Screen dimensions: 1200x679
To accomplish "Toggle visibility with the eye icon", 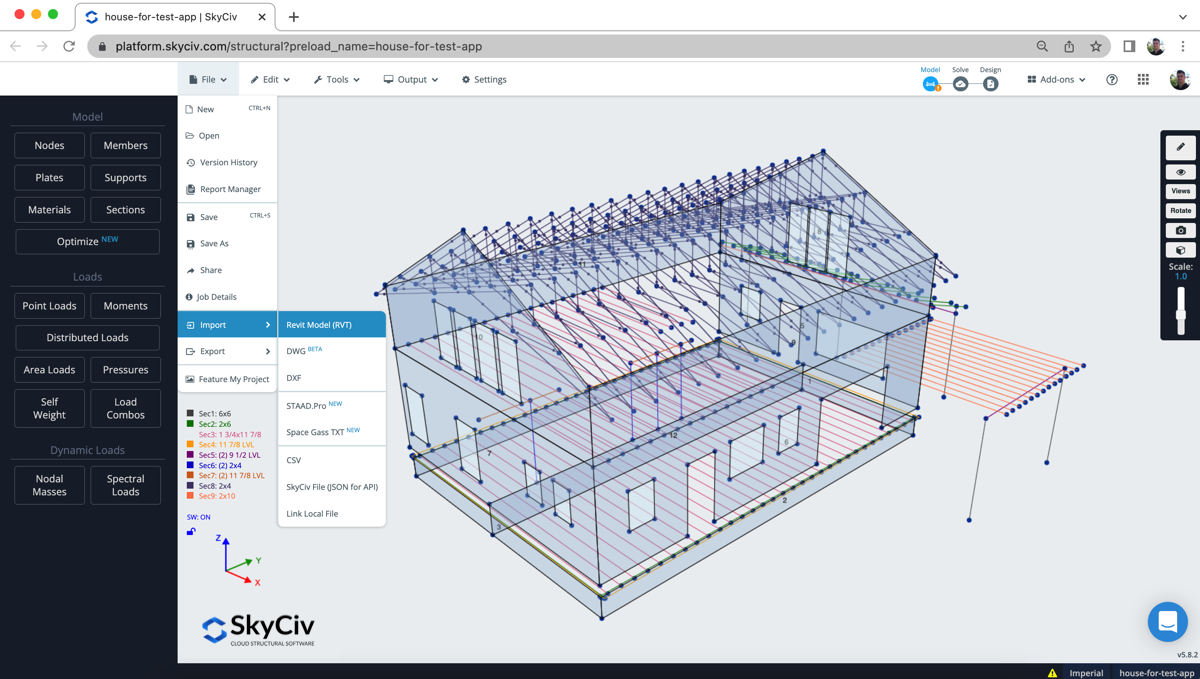I will tap(1180, 172).
